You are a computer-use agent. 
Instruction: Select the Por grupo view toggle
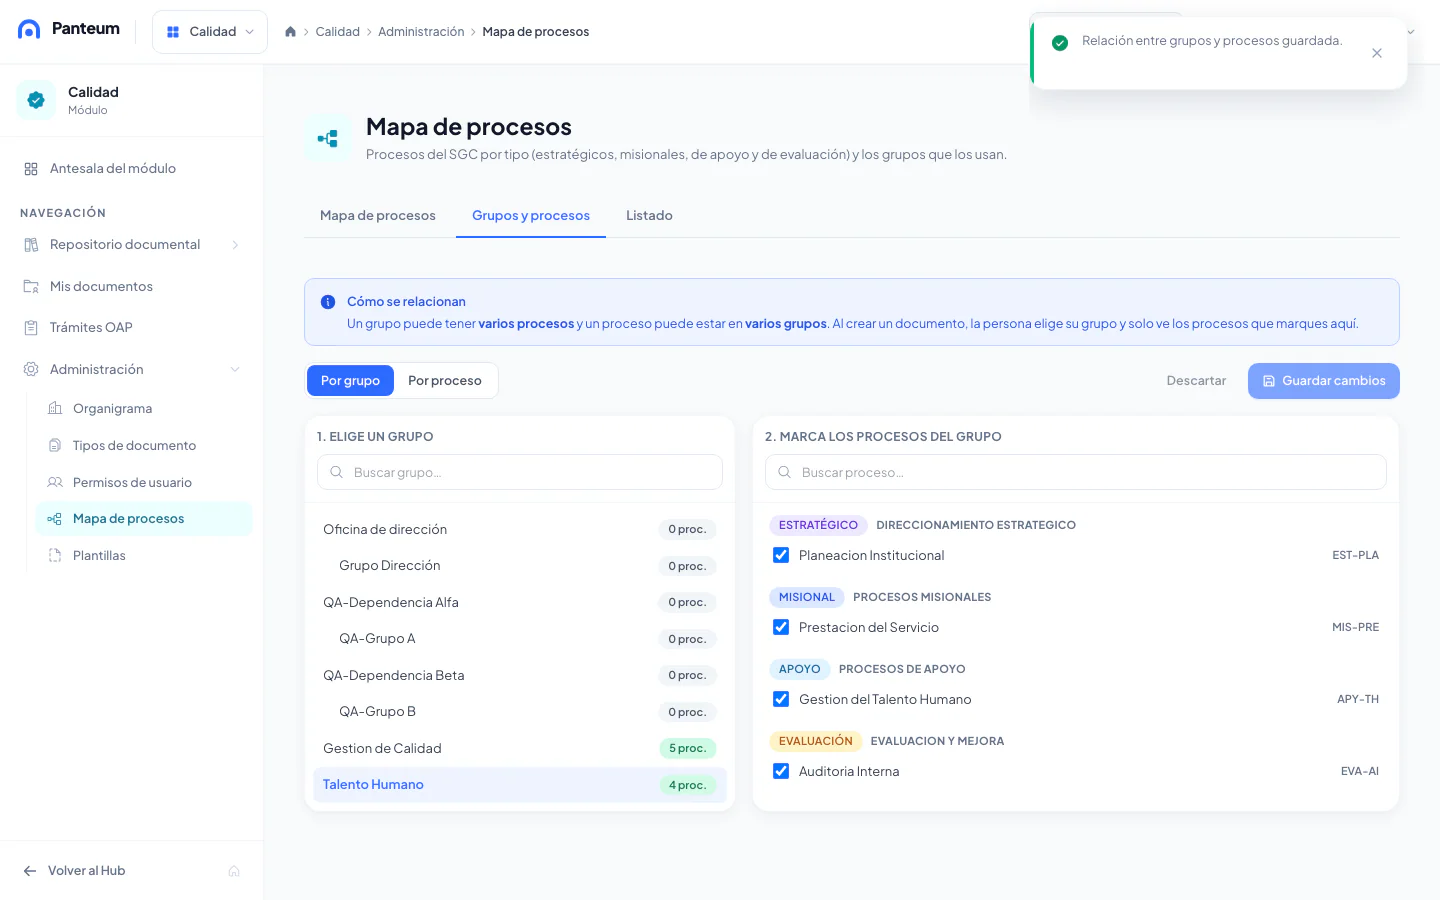tap(350, 381)
